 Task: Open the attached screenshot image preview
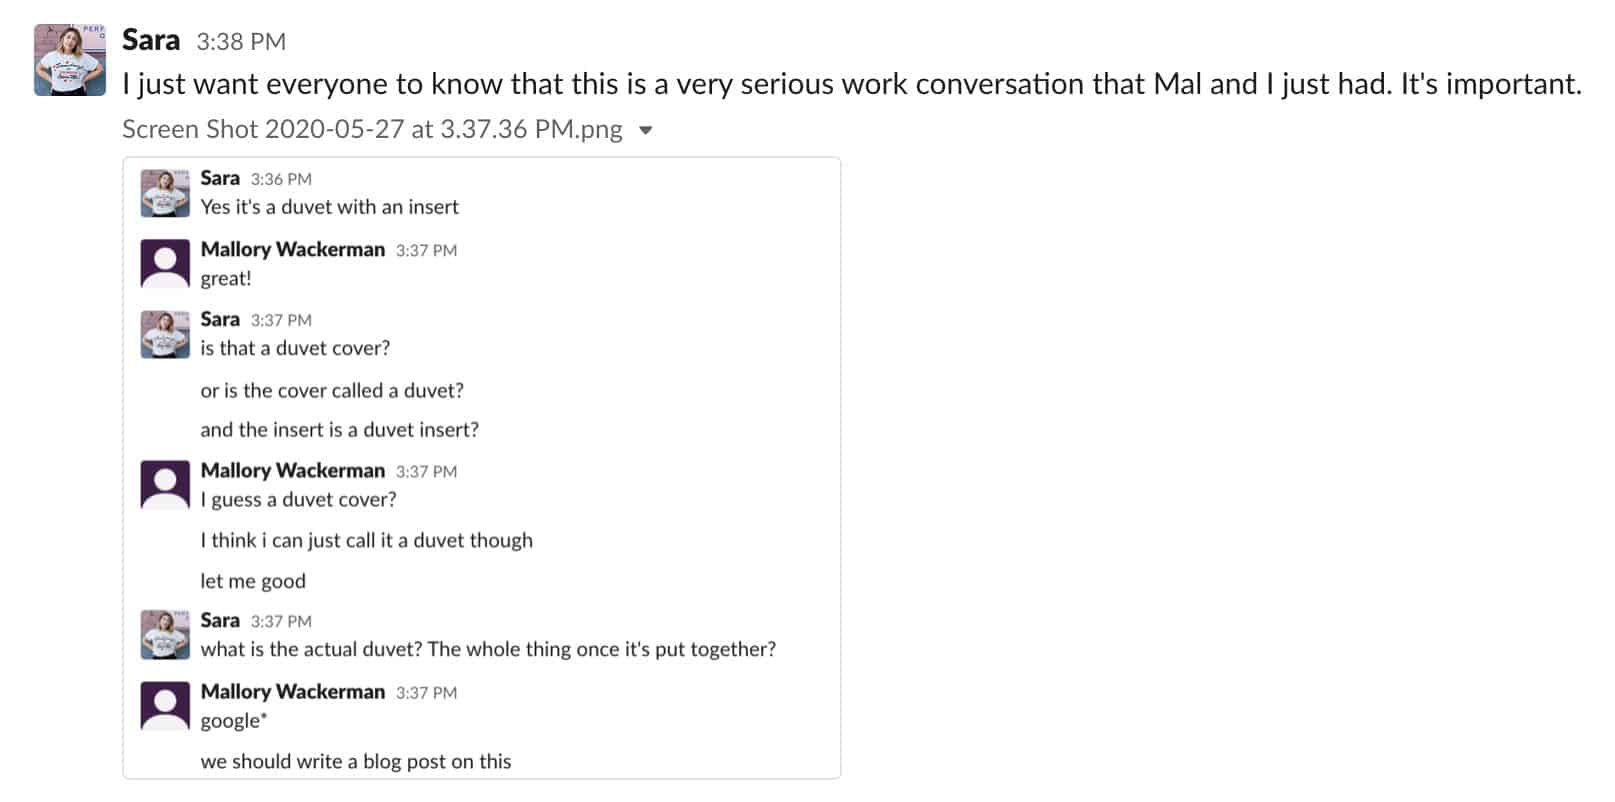(482, 468)
